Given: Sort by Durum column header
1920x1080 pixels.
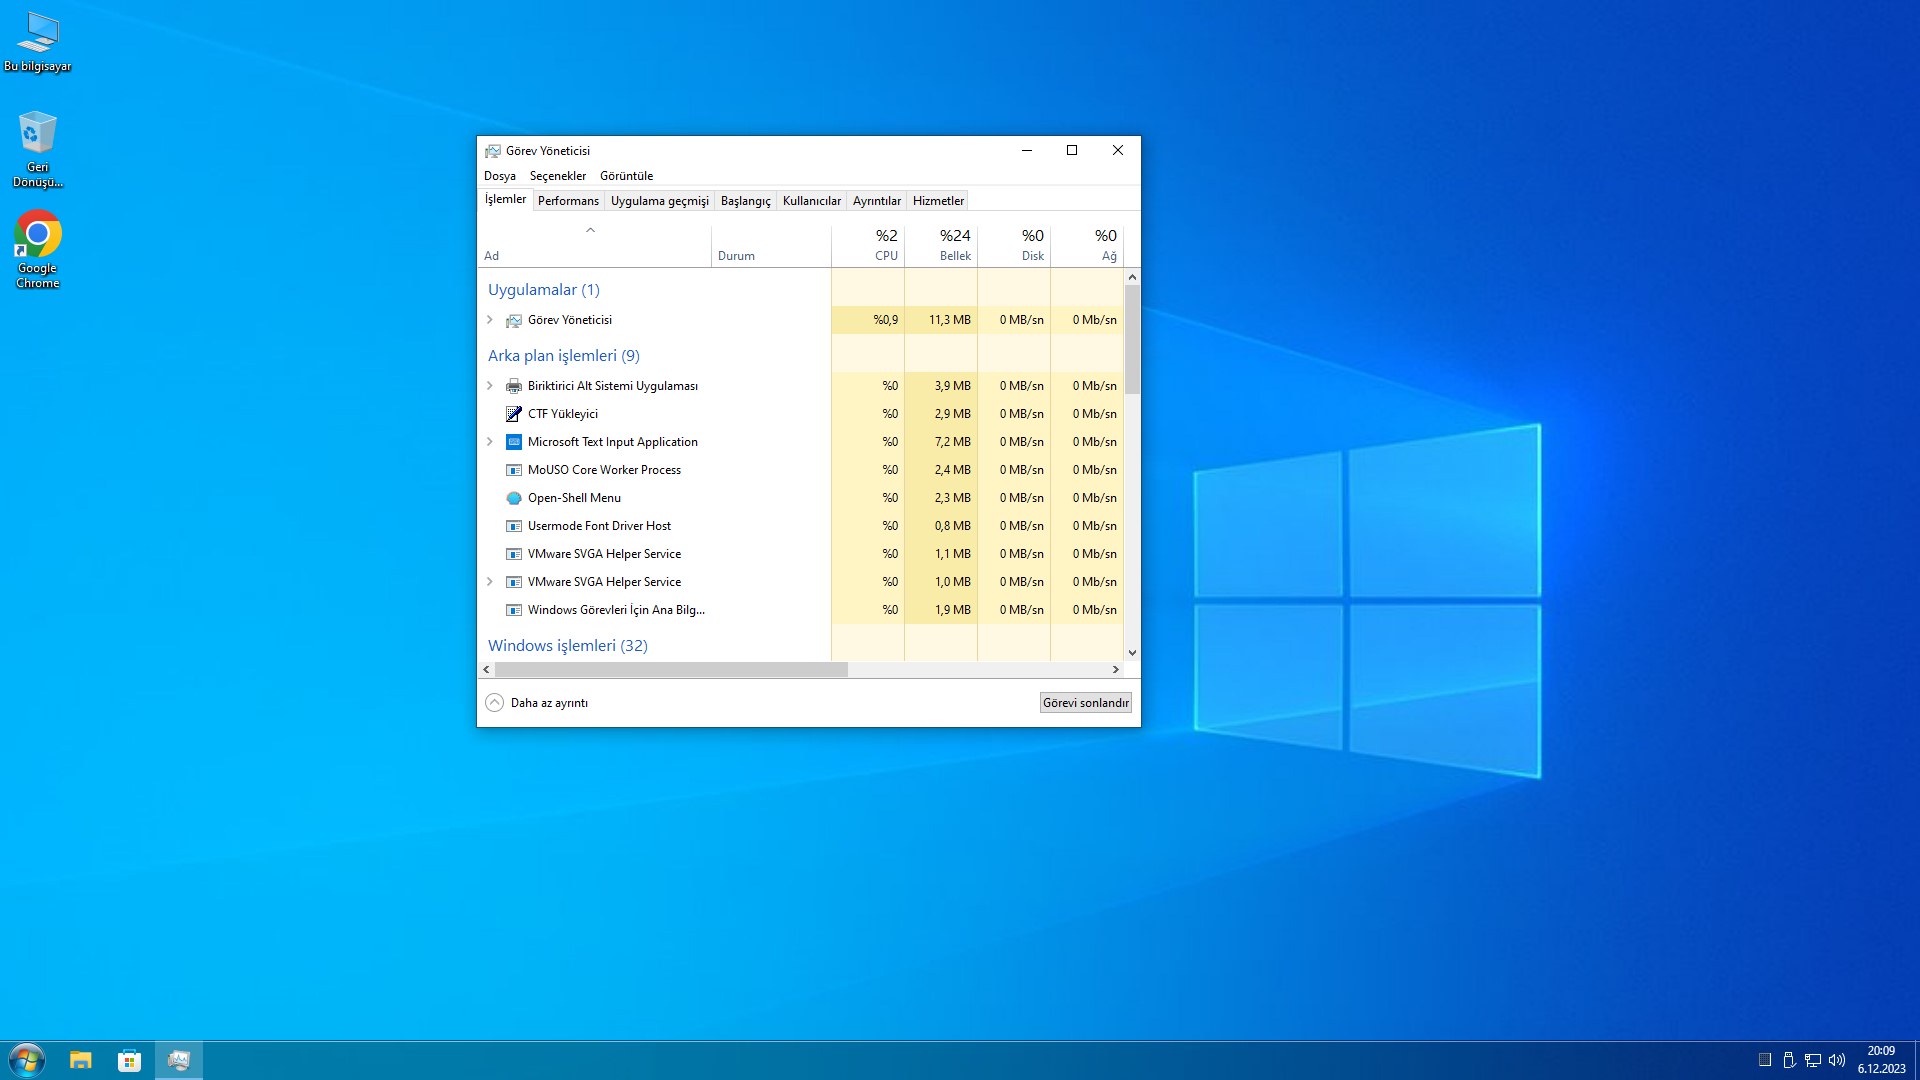Looking at the screenshot, I should tap(771, 246).
